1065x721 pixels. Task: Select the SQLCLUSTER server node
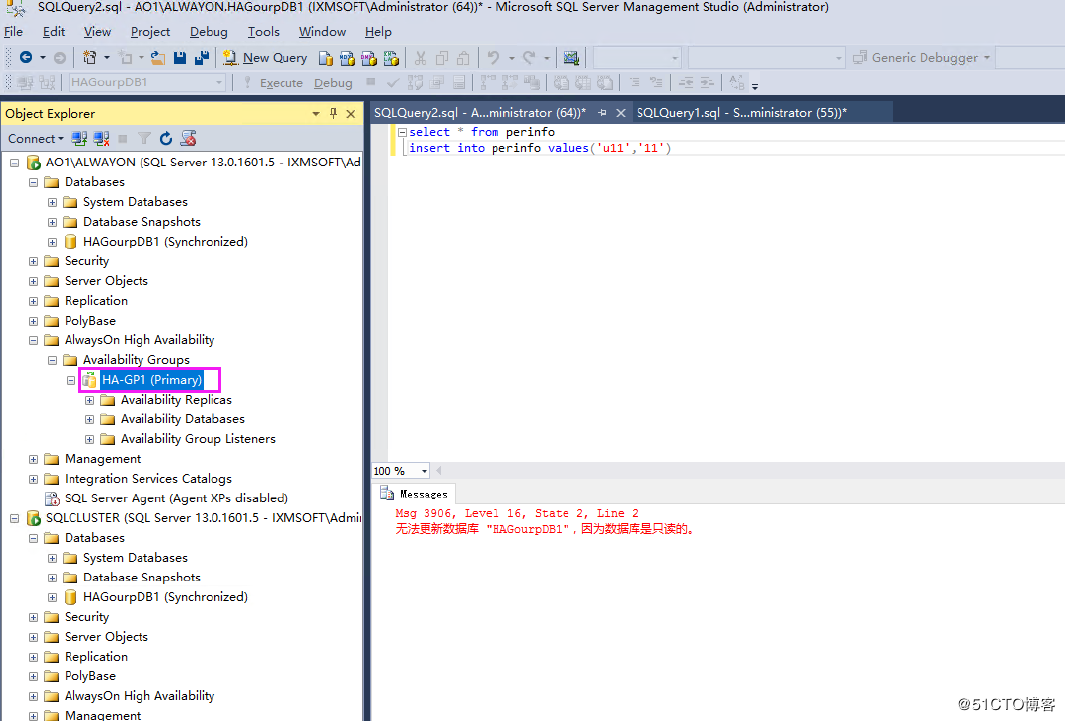click(x=202, y=518)
